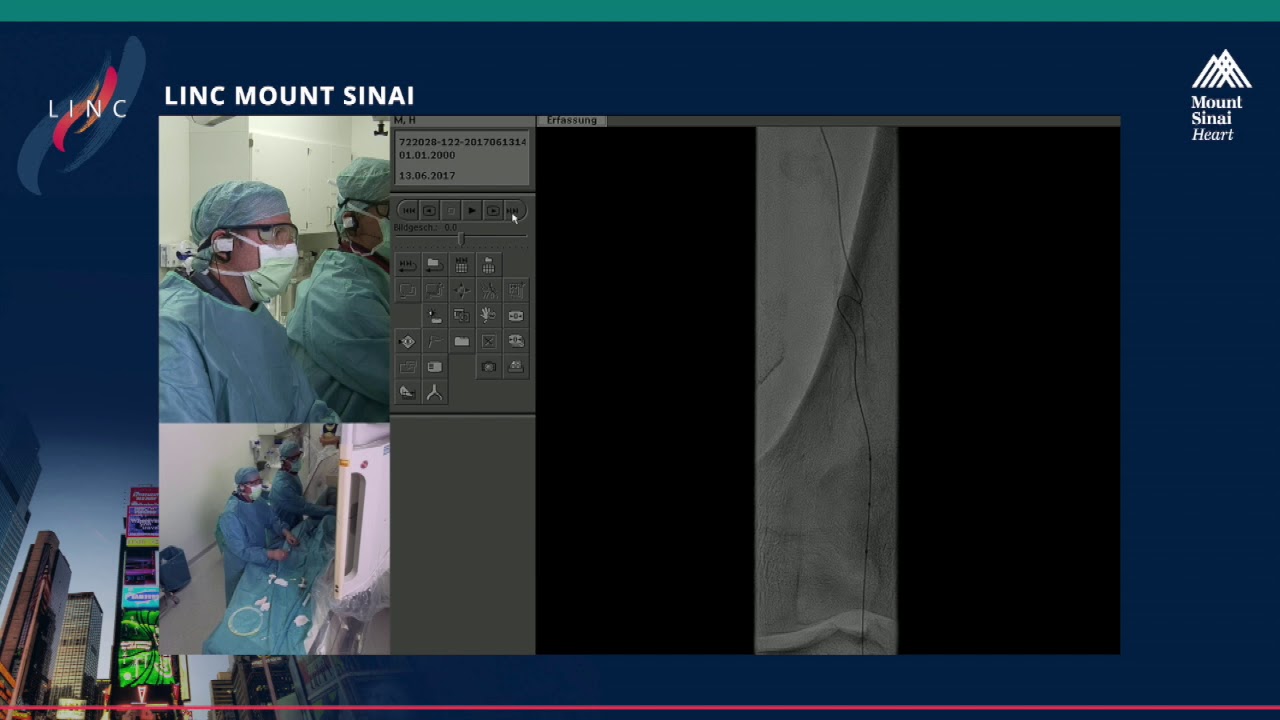Click the Bildgesch. 0.0 label

[425, 227]
